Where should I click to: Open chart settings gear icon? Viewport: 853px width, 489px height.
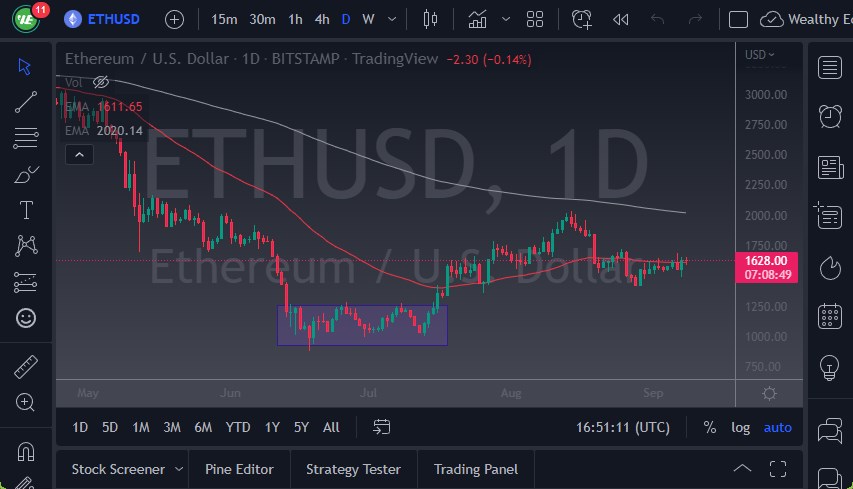tap(769, 394)
